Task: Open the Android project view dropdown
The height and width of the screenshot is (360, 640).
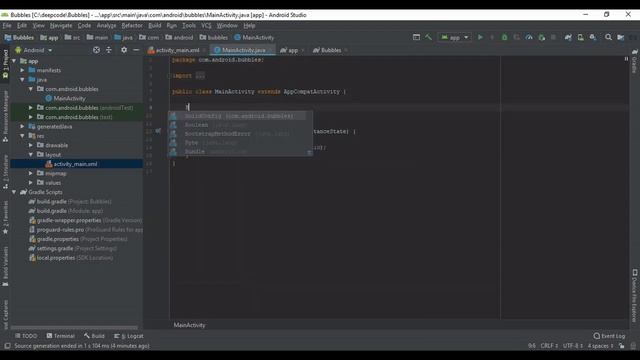Action: click(x=33, y=50)
